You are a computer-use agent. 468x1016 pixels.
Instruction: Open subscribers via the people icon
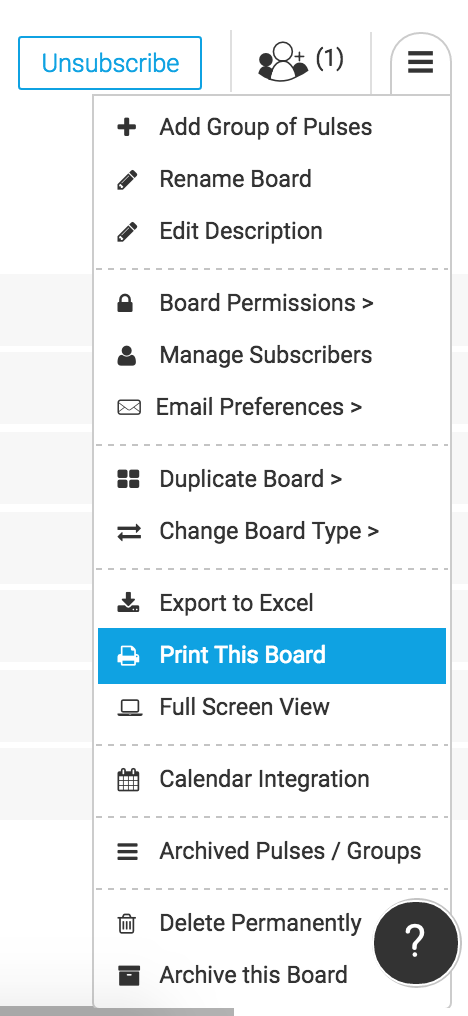tap(283, 61)
